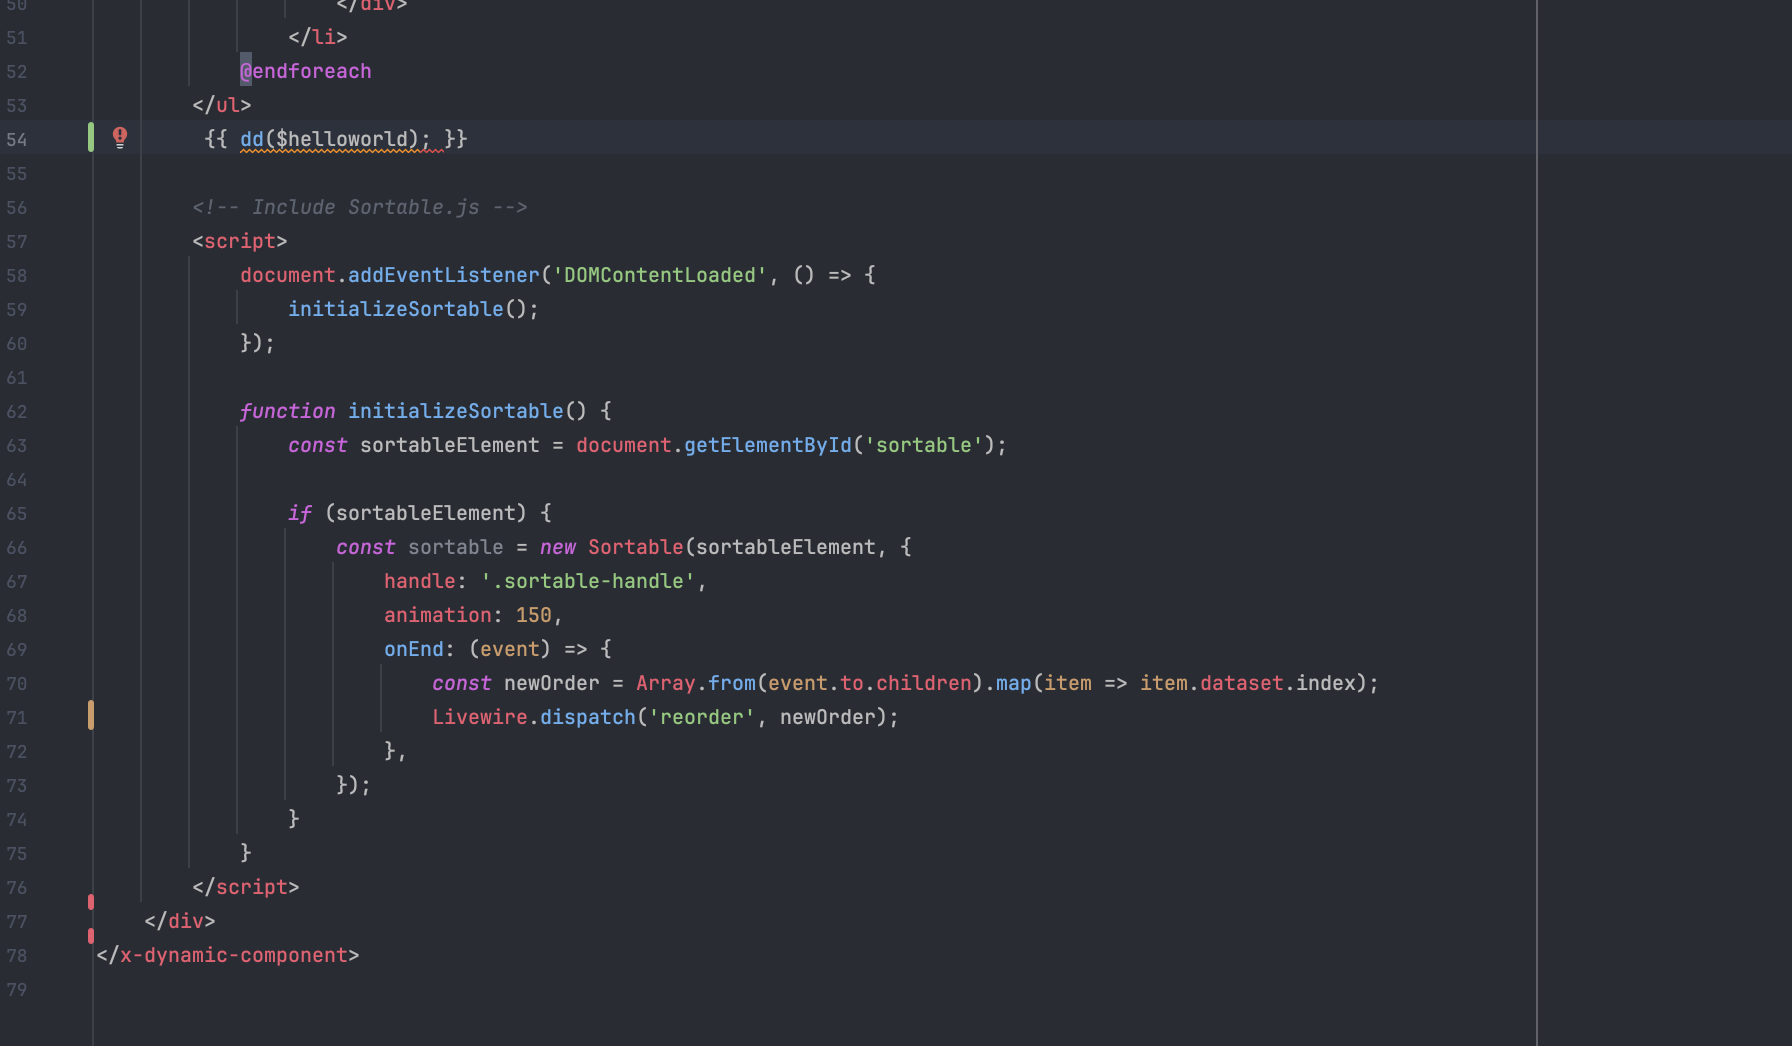Click the 'new' keyword on line 66
Image resolution: width=1792 pixels, height=1046 pixels.
tap(558, 547)
